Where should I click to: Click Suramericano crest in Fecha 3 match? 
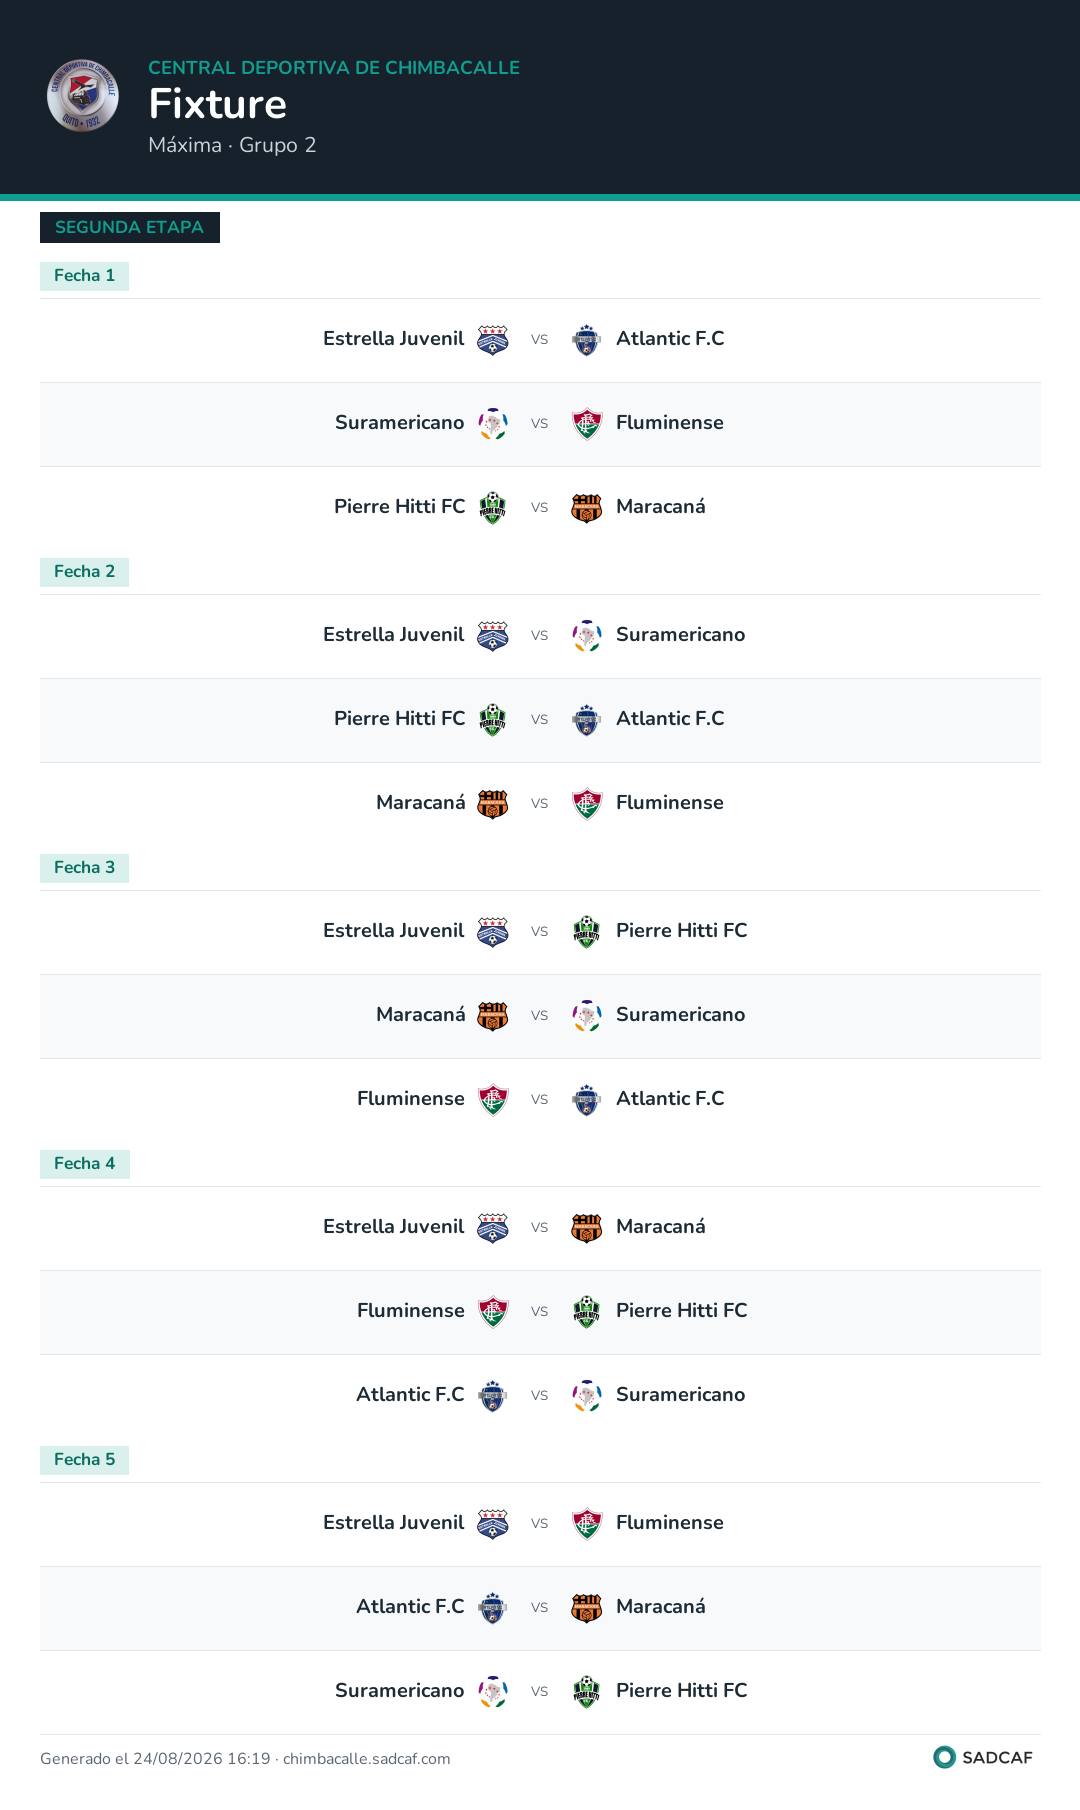tap(587, 1016)
